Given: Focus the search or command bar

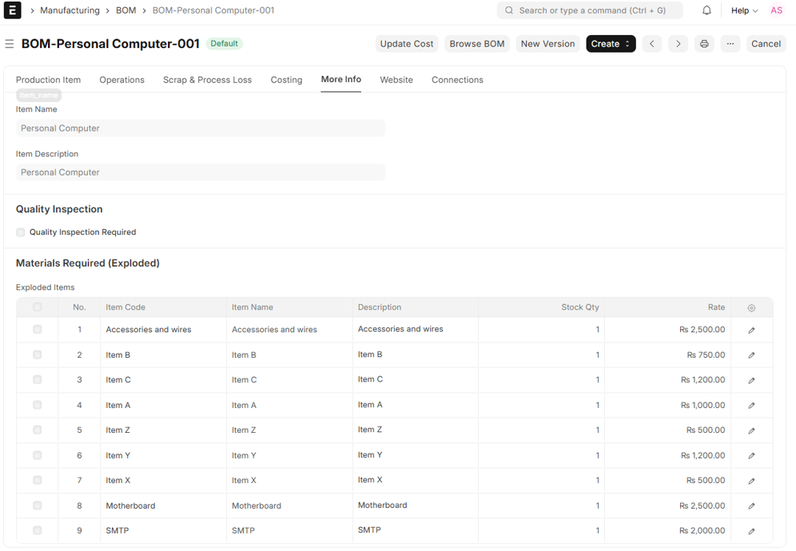Looking at the screenshot, I should coord(590,11).
